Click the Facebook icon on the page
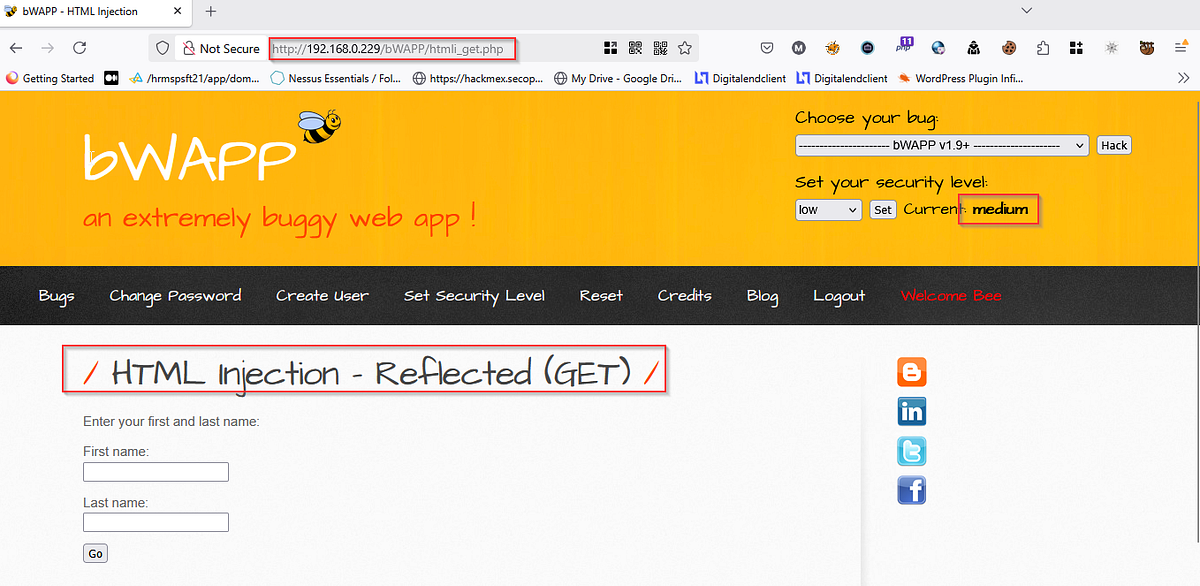Viewport: 1200px width, 586px height. [x=911, y=490]
